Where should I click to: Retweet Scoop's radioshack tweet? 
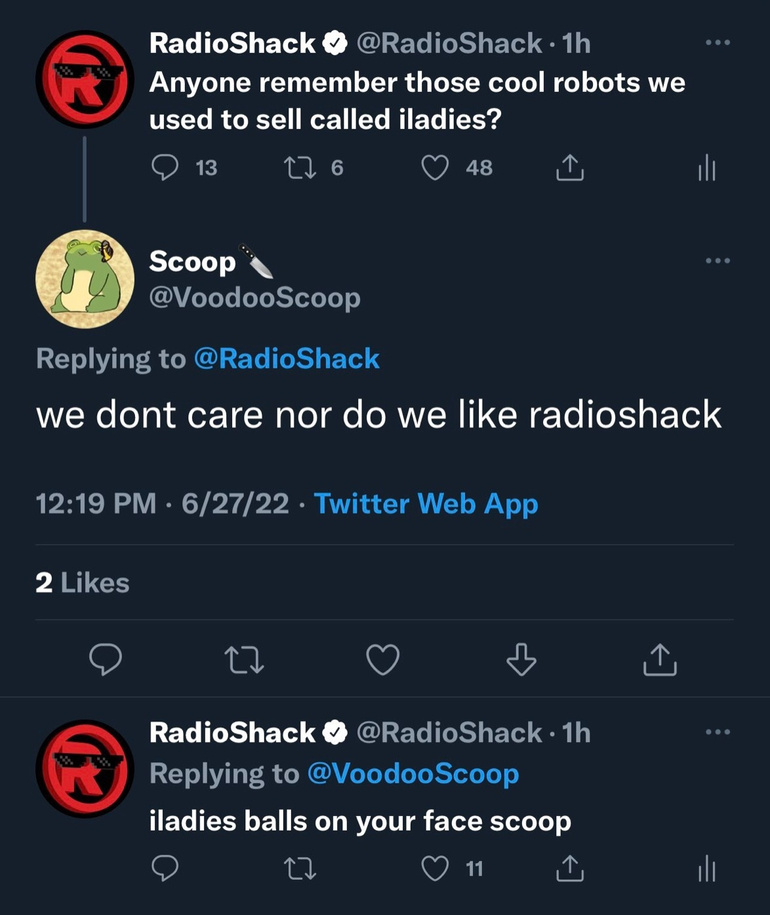[245, 658]
